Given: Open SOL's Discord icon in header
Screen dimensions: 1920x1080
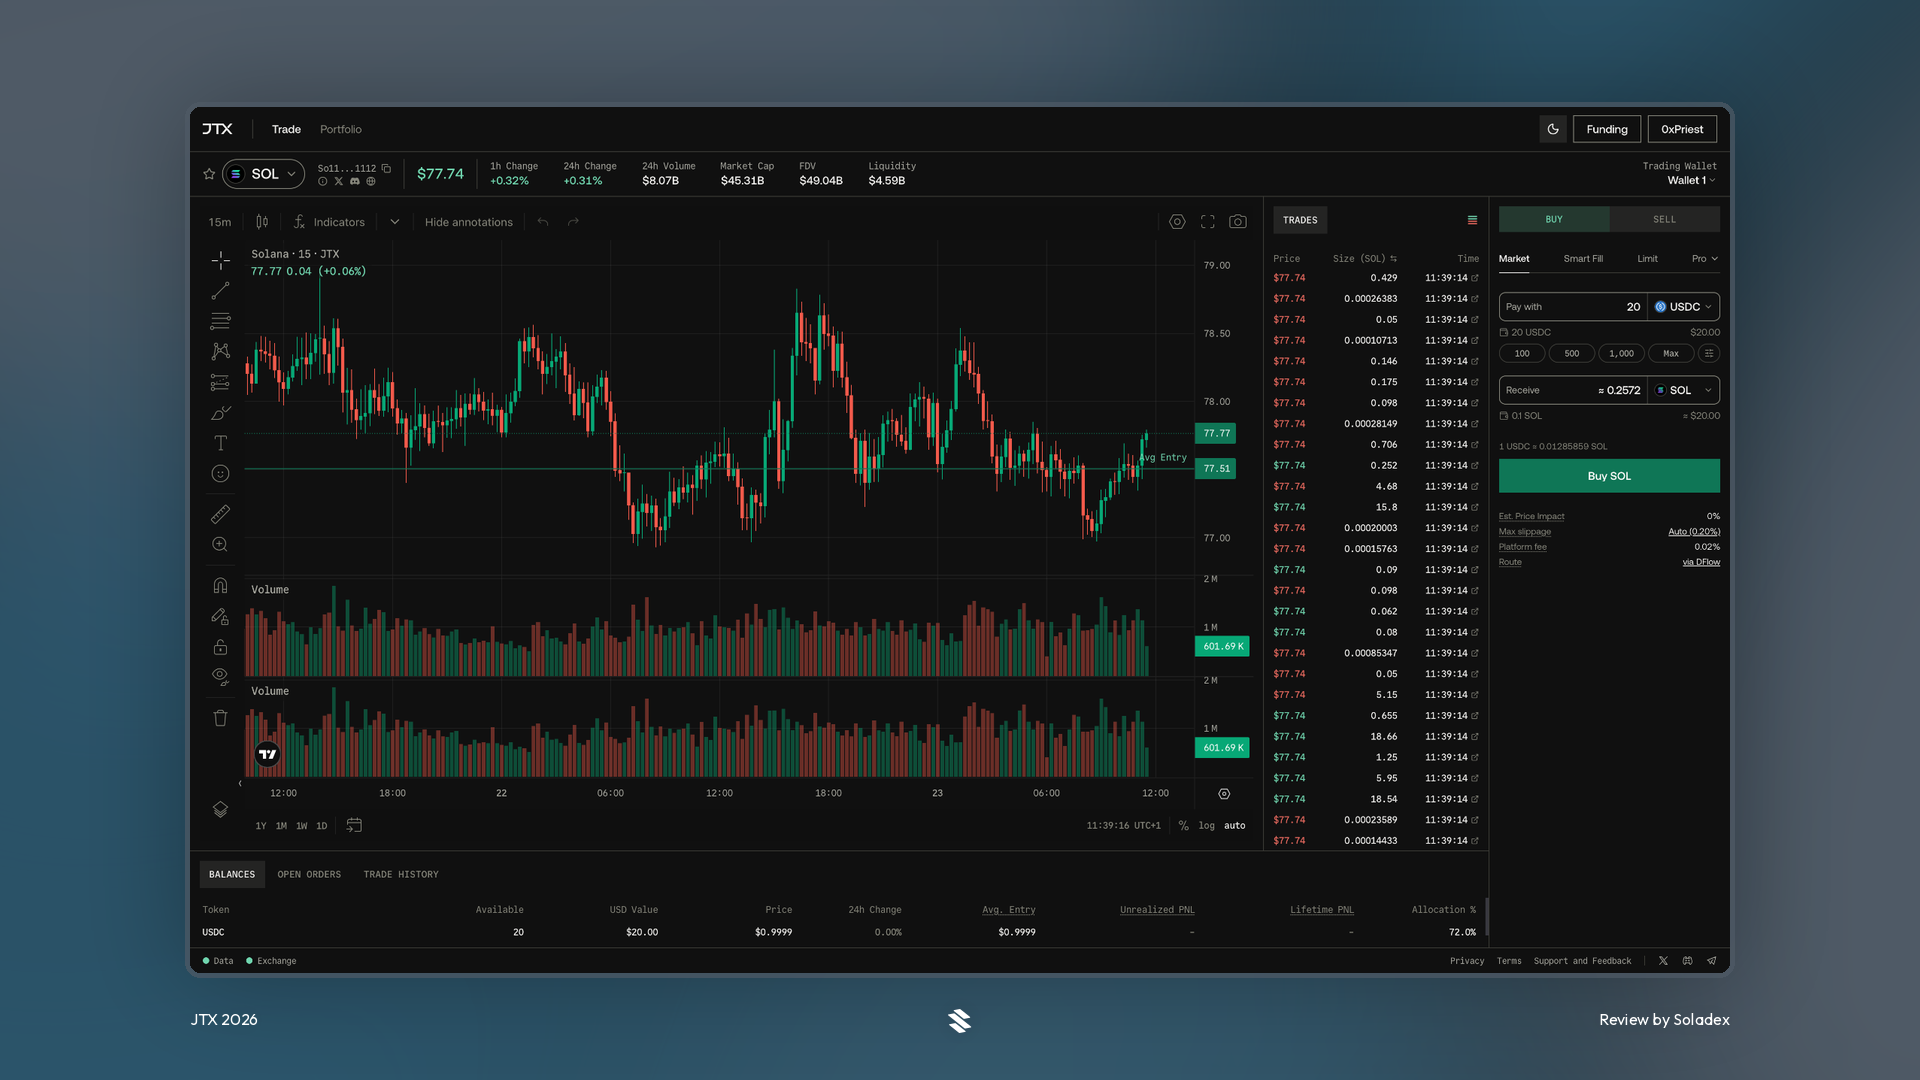Looking at the screenshot, I should tap(354, 182).
